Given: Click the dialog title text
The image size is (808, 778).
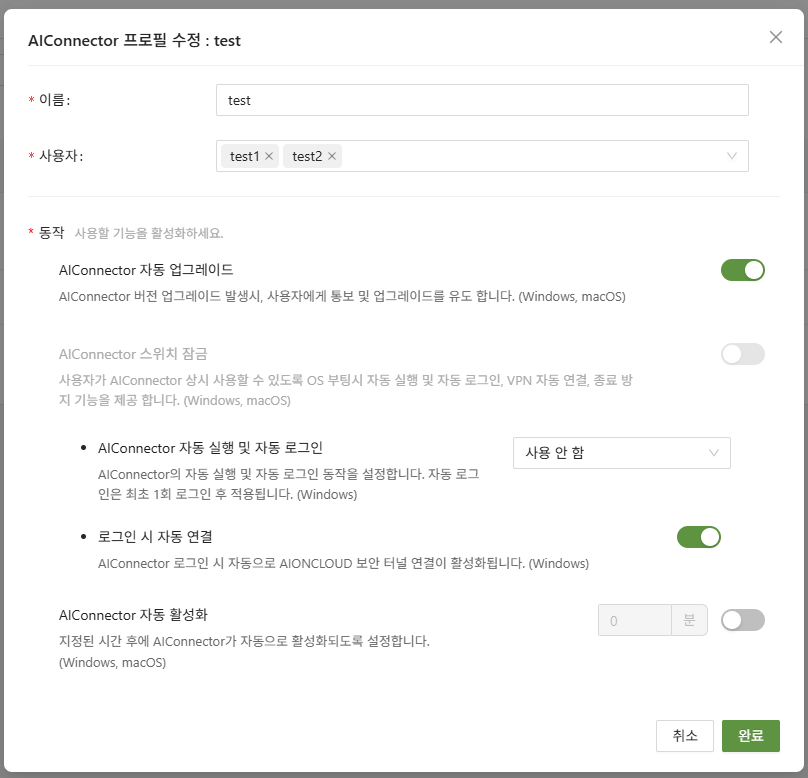Looking at the screenshot, I should [133, 40].
